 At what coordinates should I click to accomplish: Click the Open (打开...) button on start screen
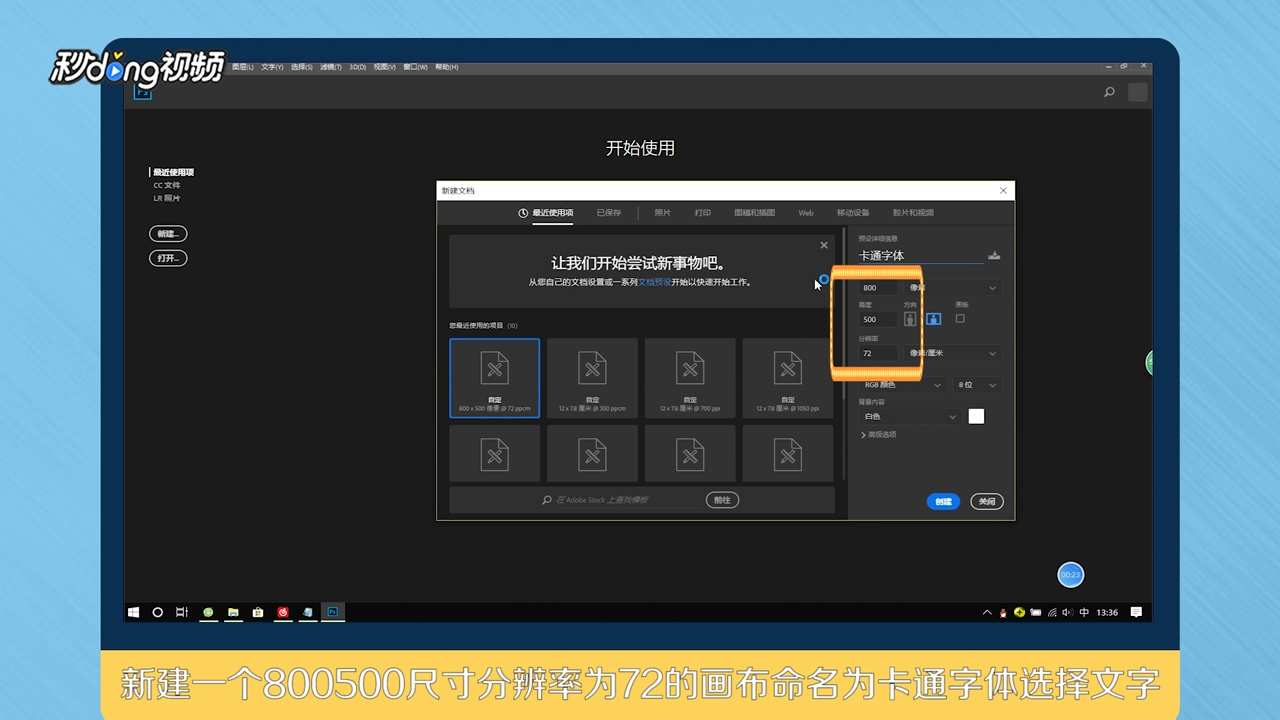tap(168, 258)
